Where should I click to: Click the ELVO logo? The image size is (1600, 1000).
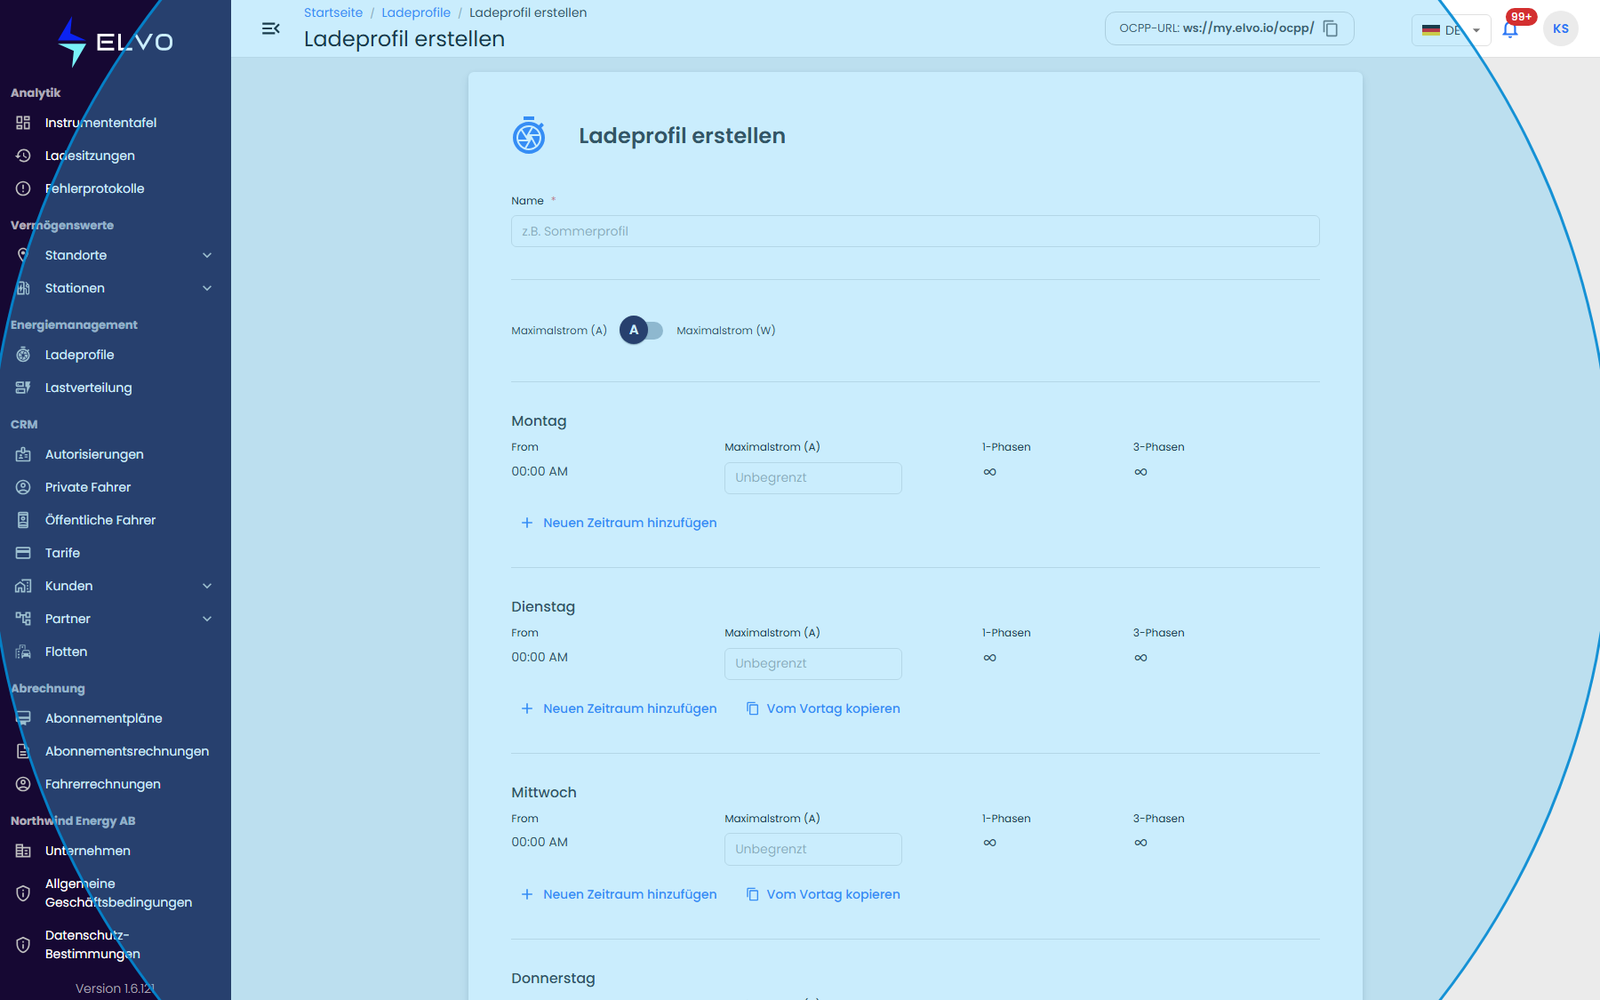pos(115,42)
